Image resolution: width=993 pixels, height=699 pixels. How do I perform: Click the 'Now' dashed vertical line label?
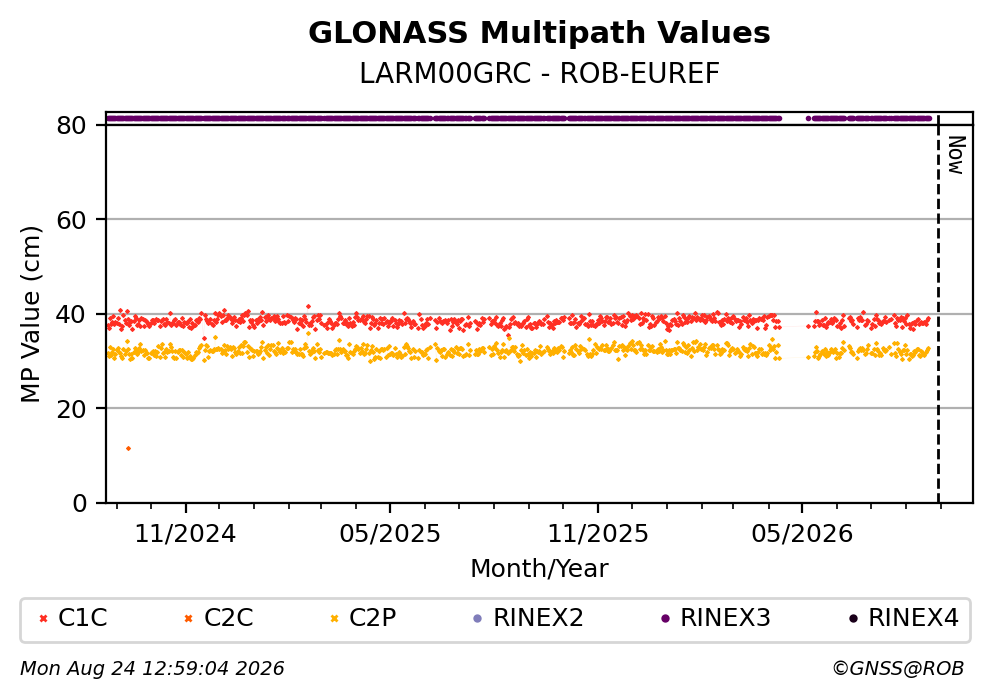coord(956,155)
